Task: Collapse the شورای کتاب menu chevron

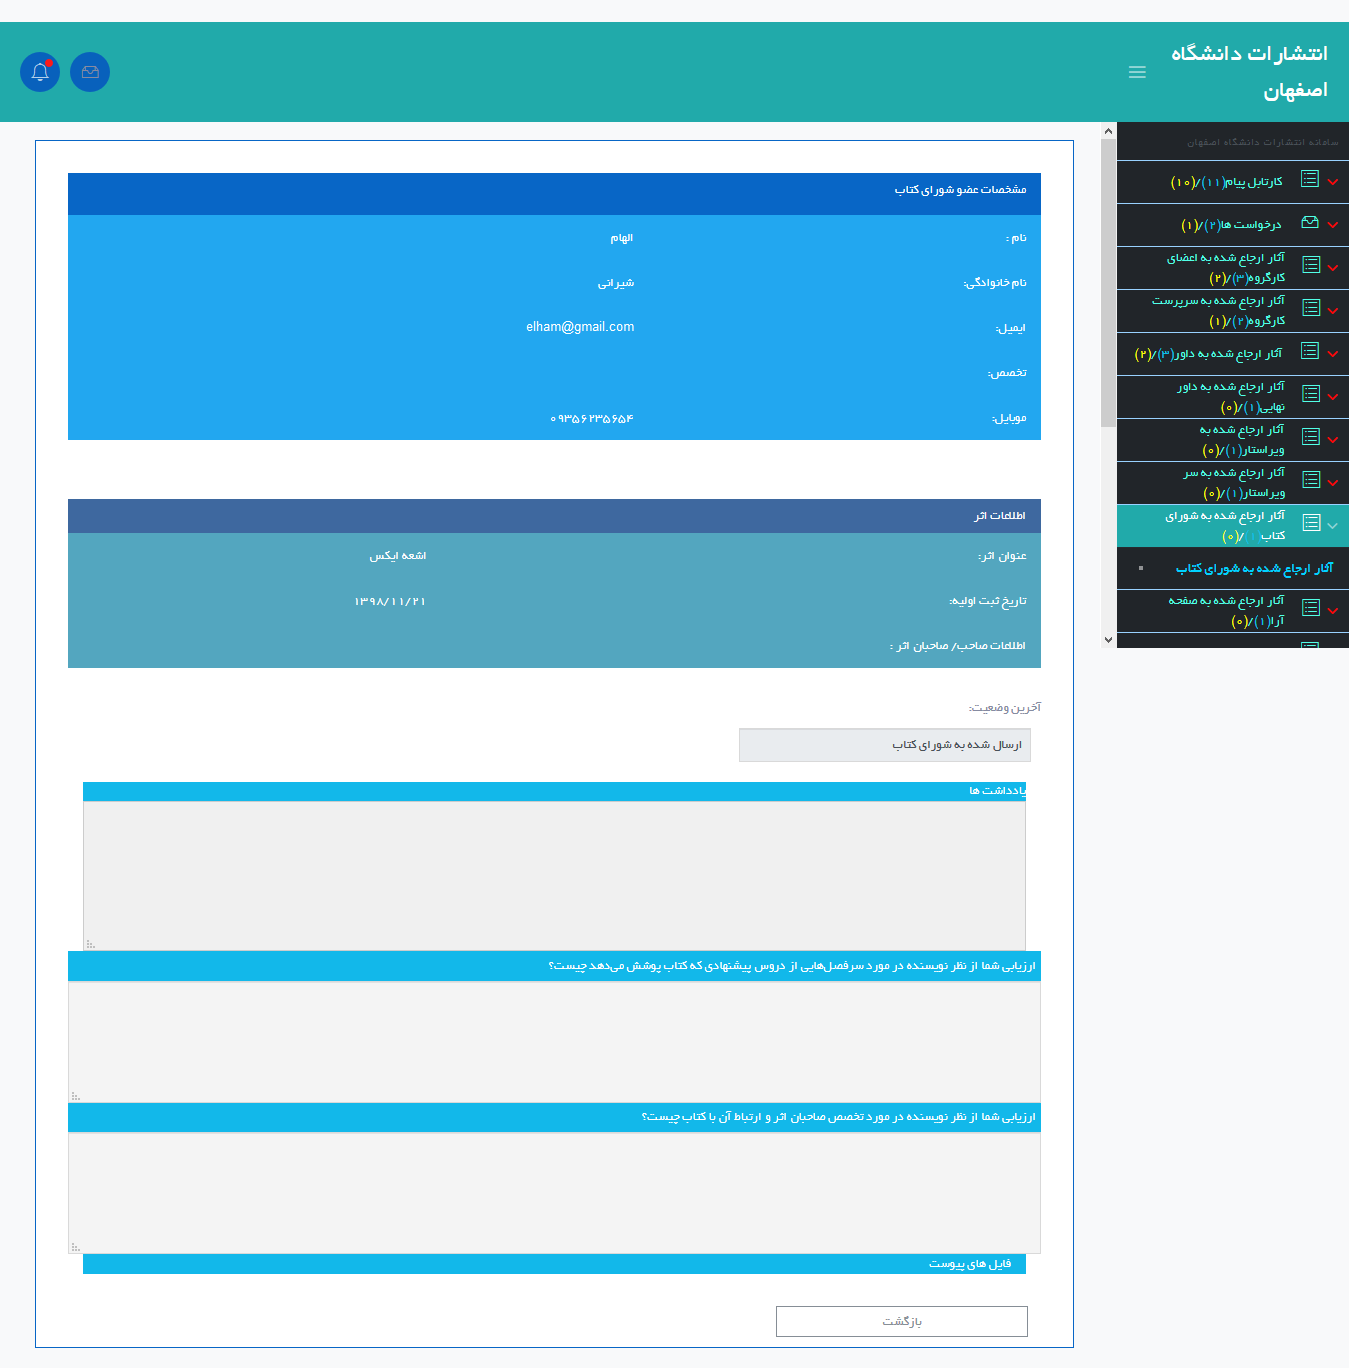Action: pos(1333,525)
